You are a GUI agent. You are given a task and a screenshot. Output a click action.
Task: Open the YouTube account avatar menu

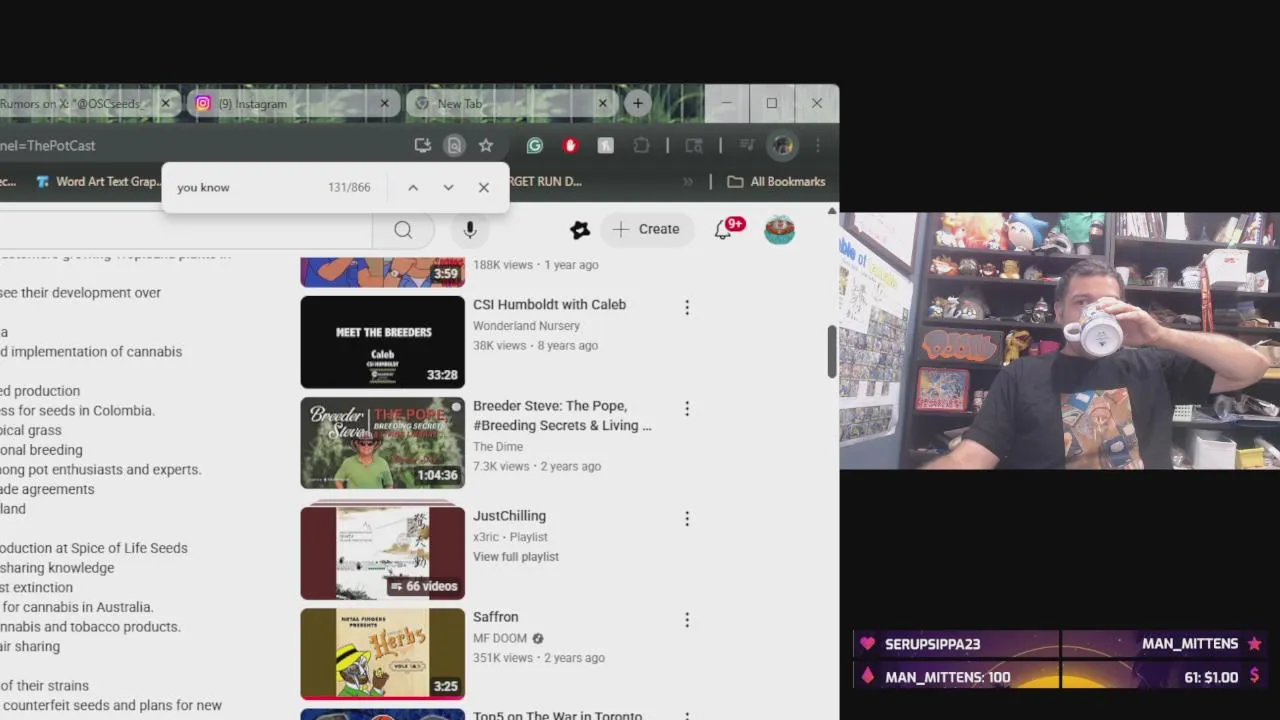point(780,229)
